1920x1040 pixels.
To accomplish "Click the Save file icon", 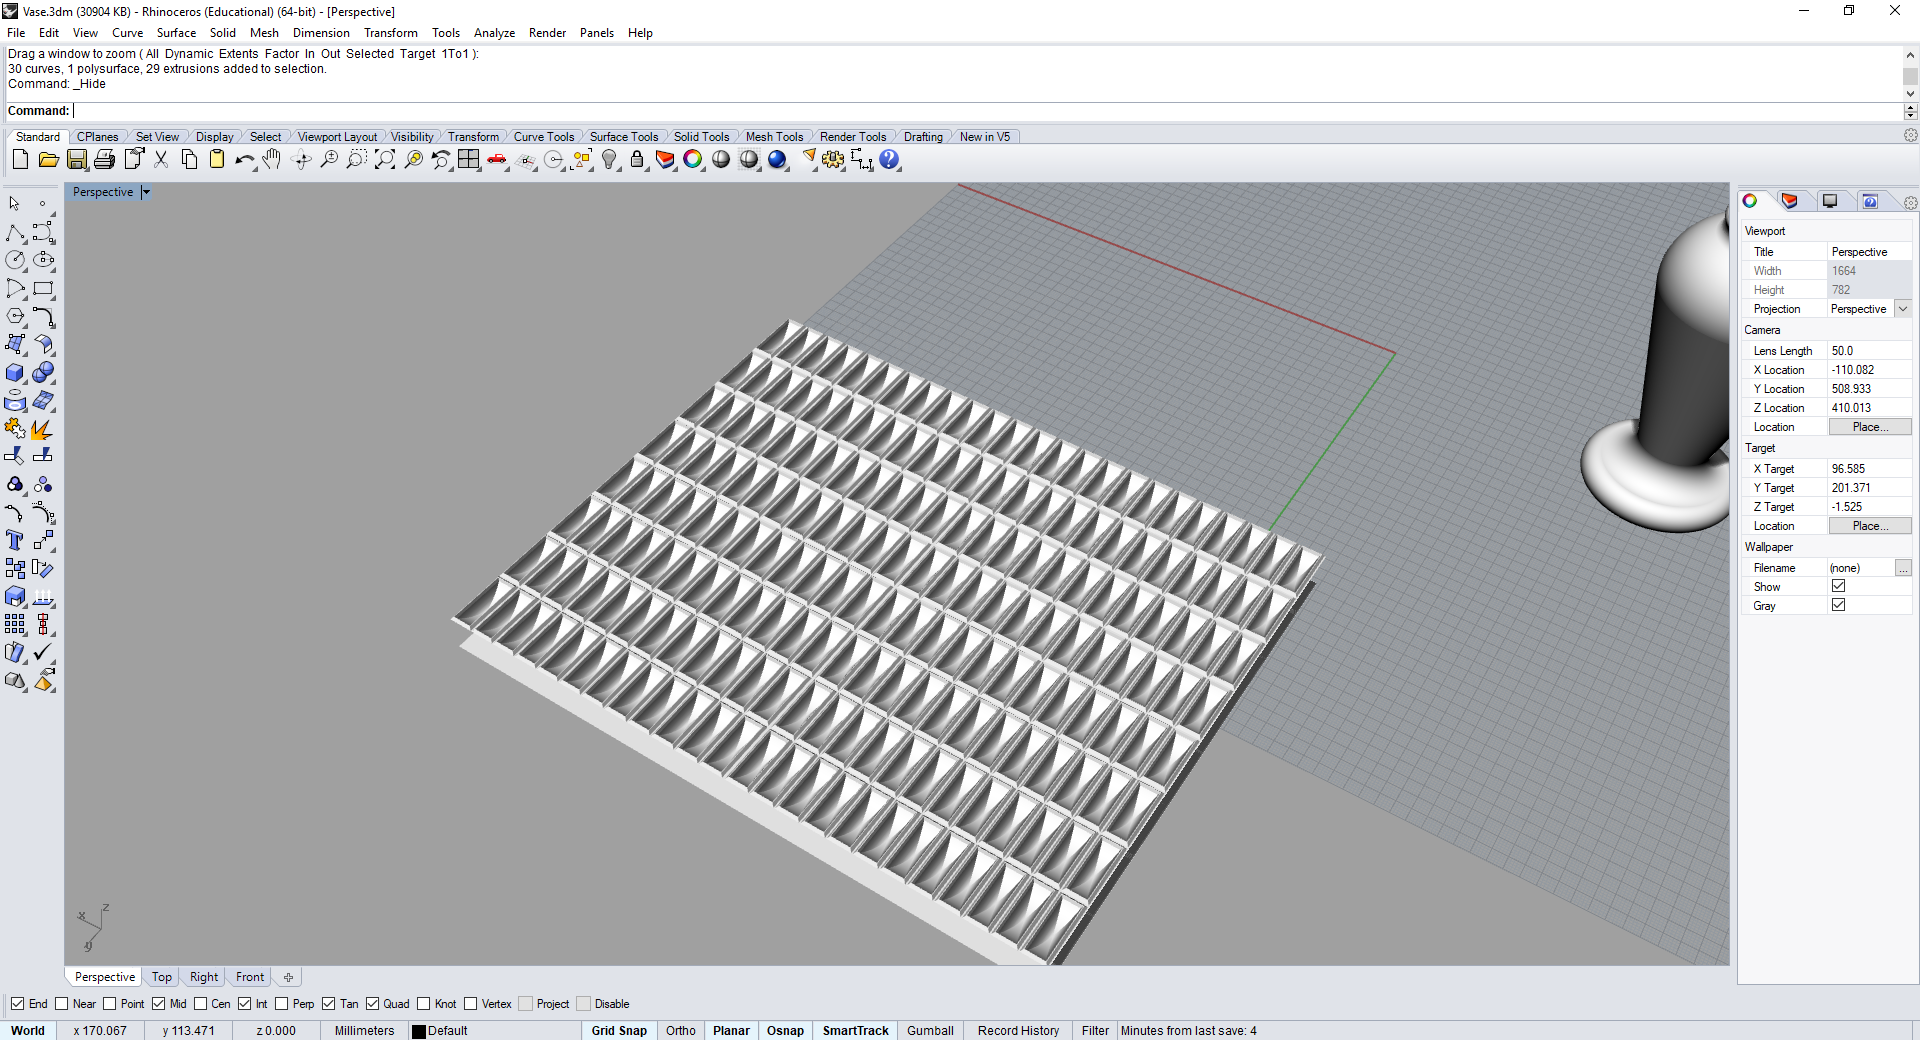I will [x=77, y=160].
